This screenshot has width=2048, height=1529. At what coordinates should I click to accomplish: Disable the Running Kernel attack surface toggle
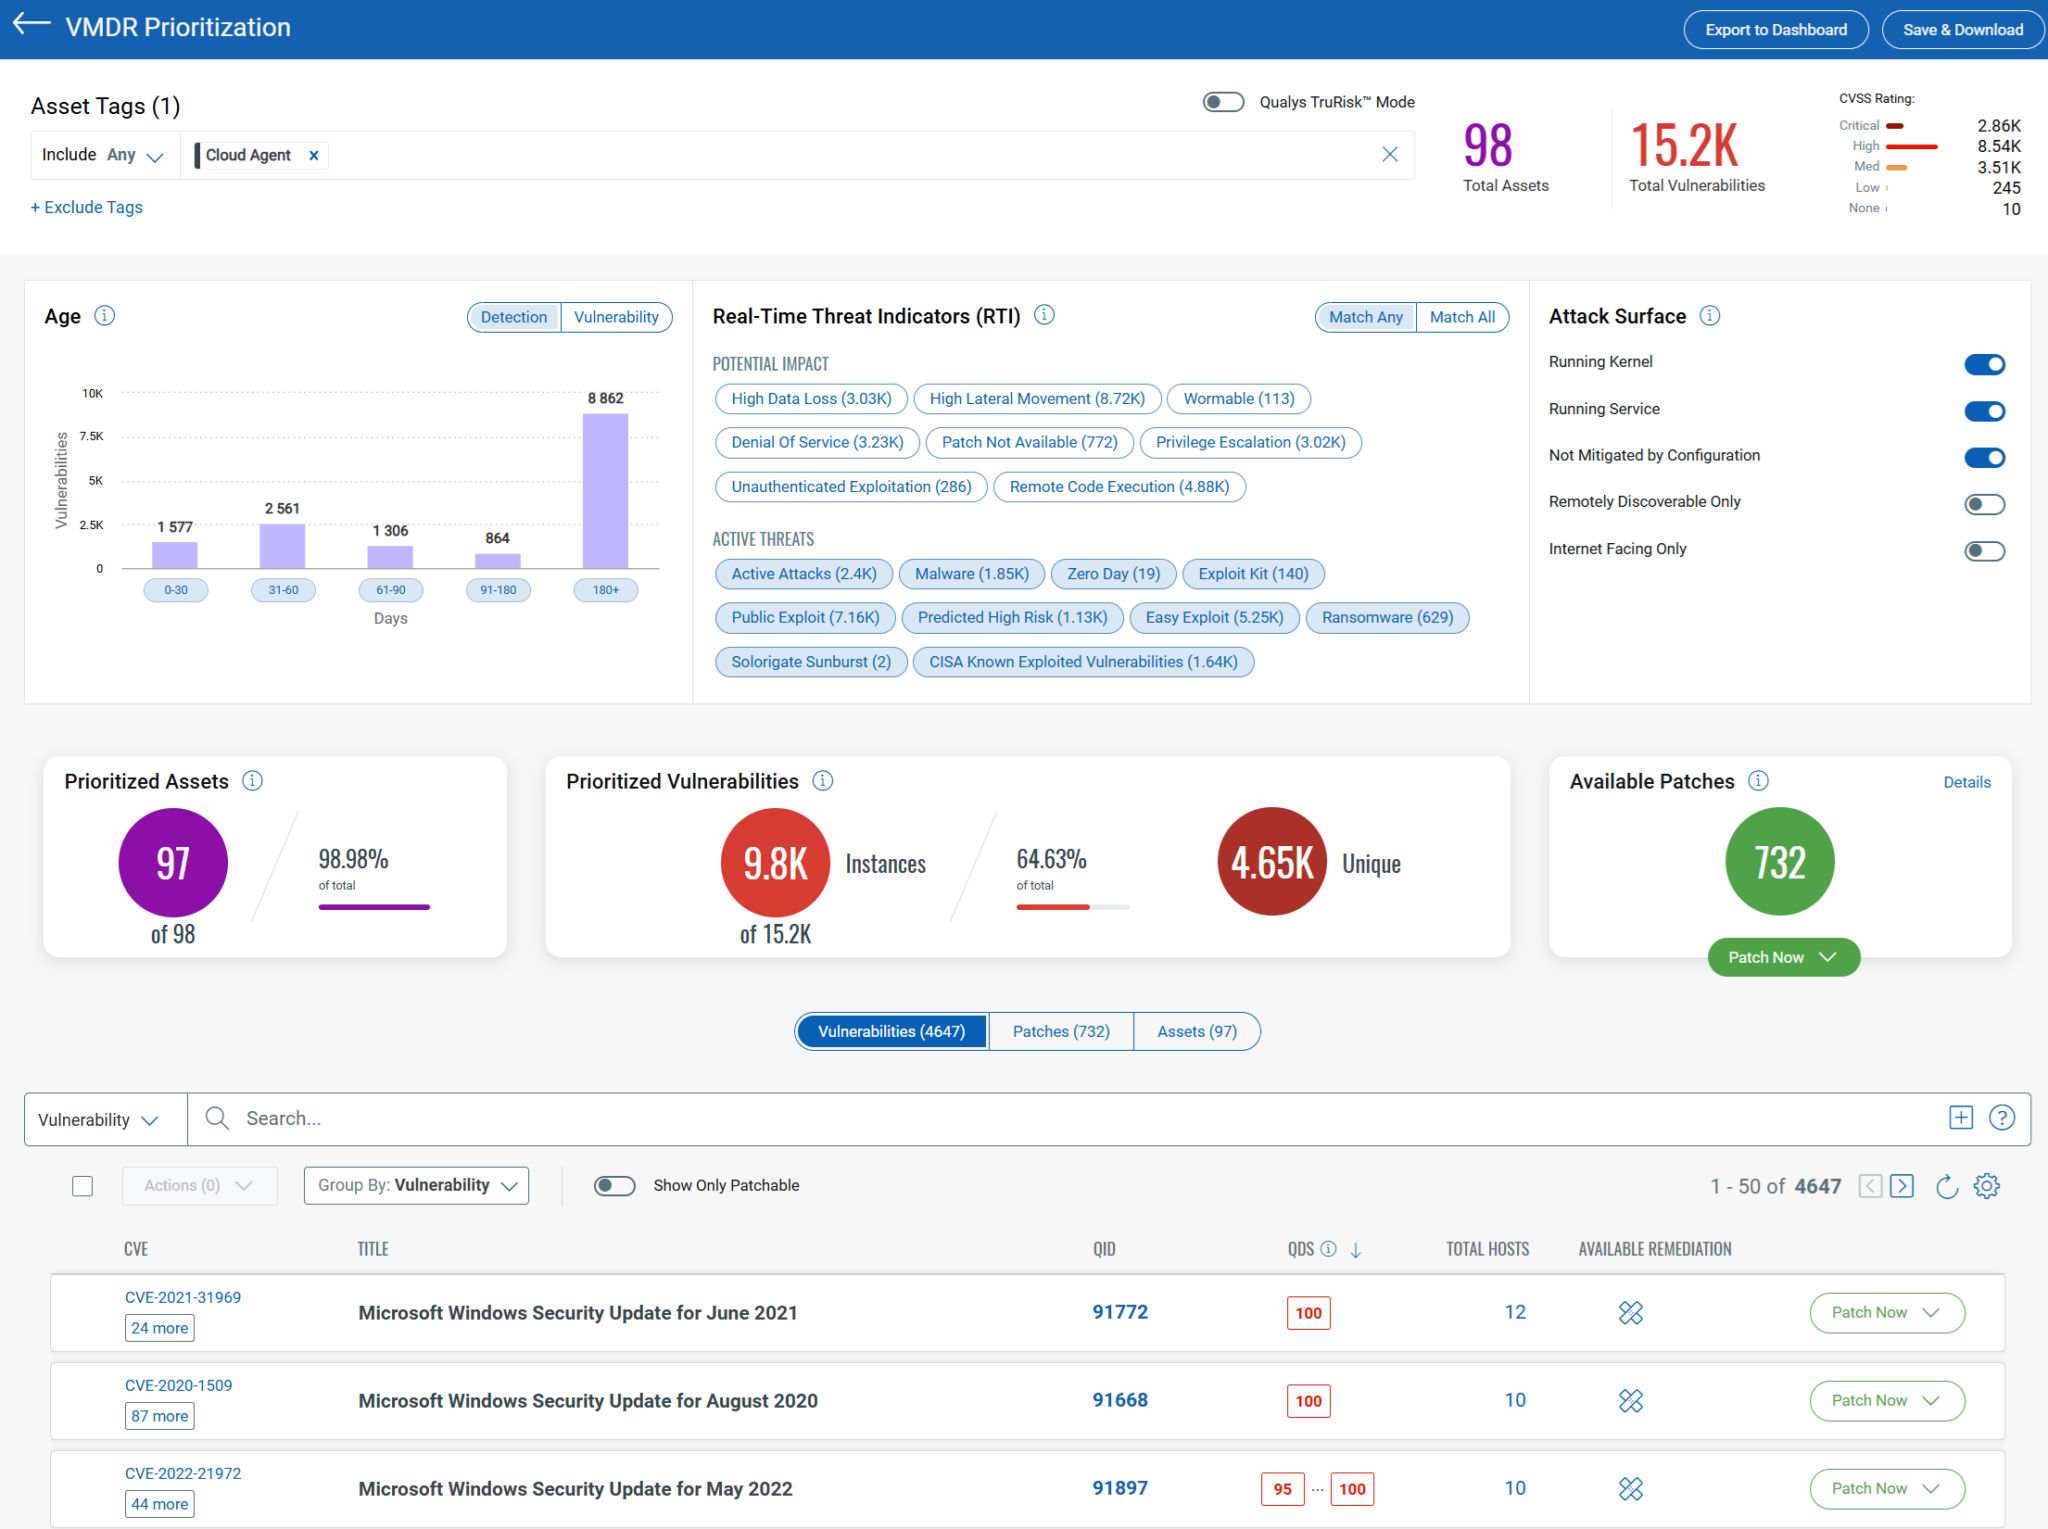[1985, 364]
